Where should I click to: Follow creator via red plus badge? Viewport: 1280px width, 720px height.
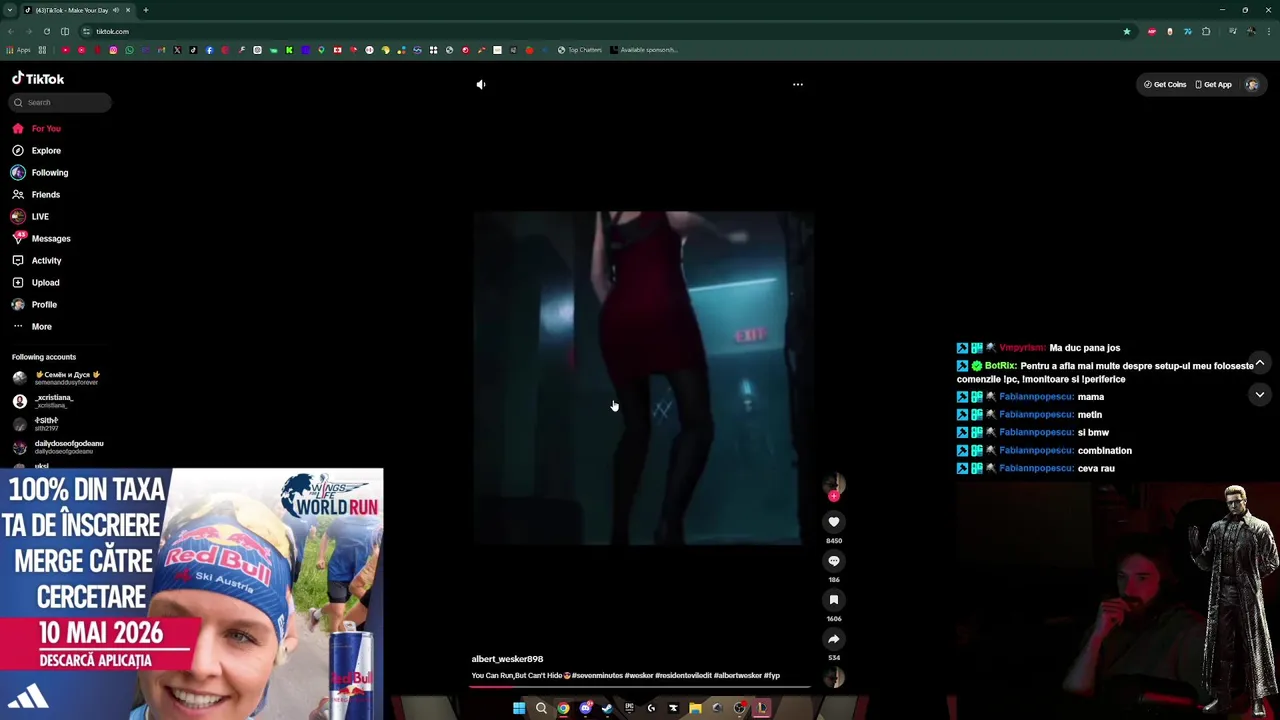[x=834, y=496]
